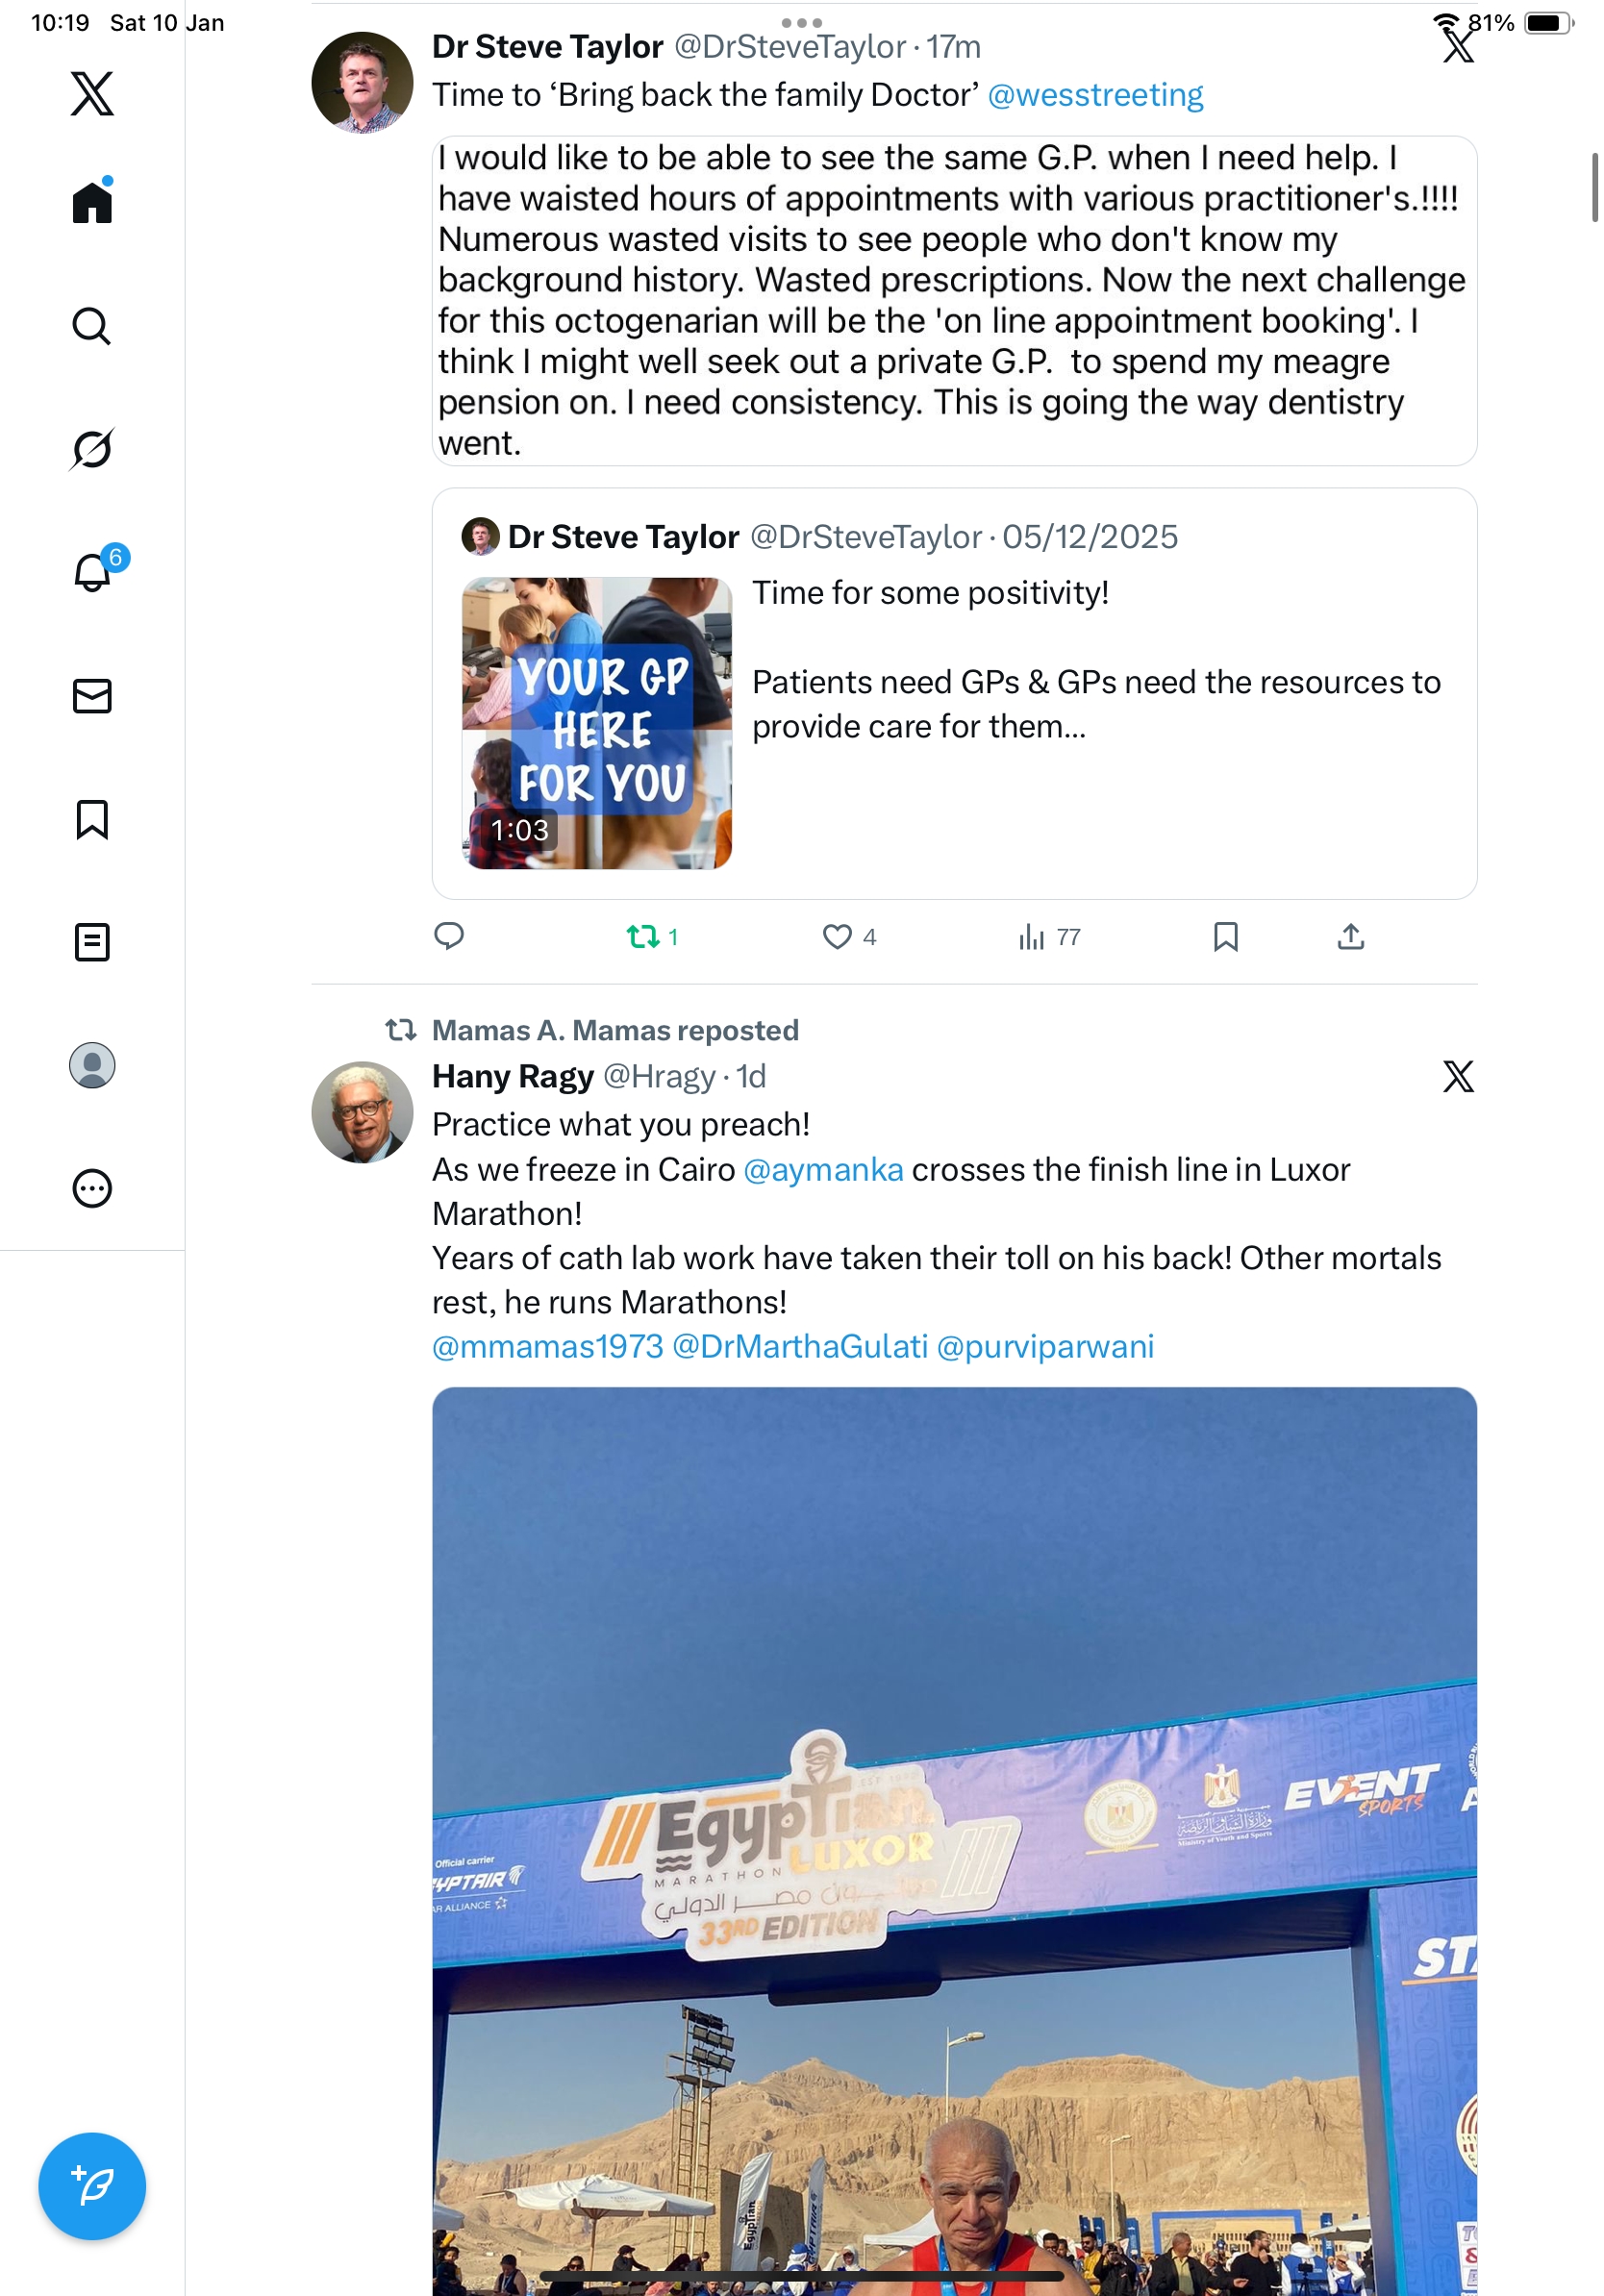This screenshot has height=2296, width=1604.
Task: Like Dr Steve Taylor's post
Action: [848, 937]
